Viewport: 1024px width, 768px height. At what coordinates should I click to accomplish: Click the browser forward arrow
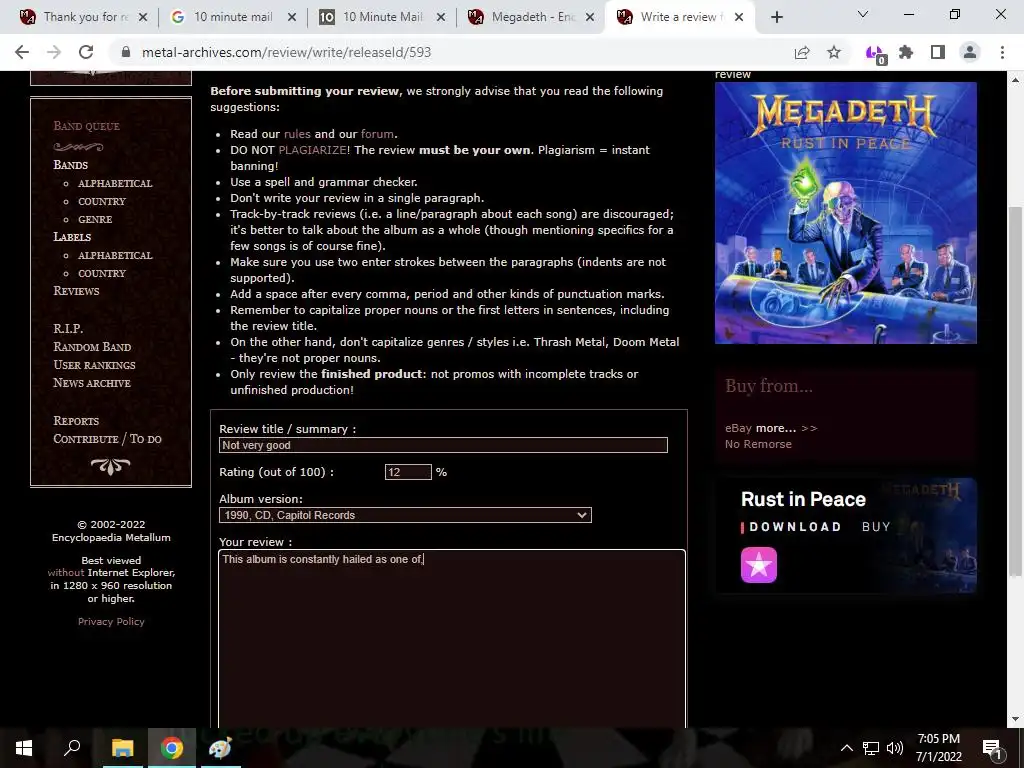click(54, 52)
